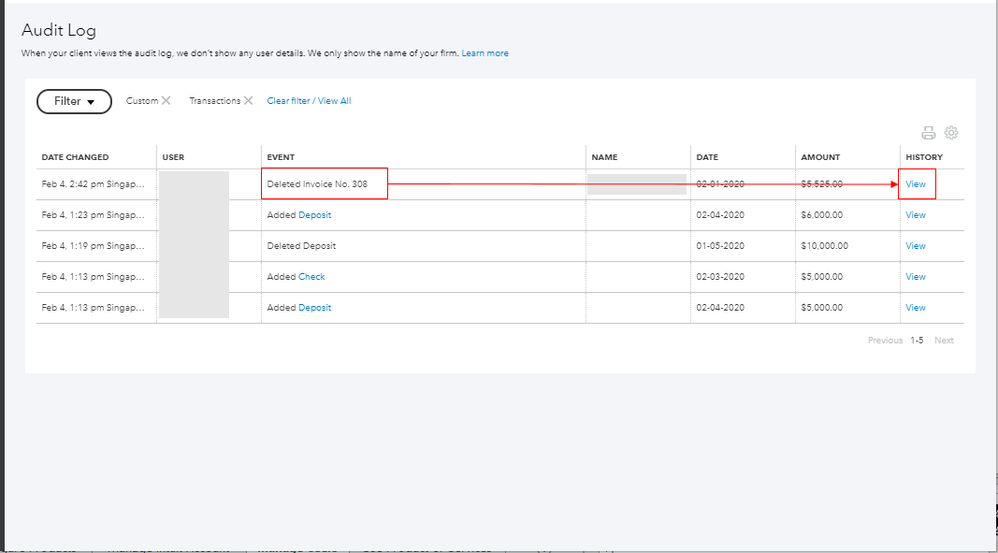This screenshot has height=553, width=998.
Task: Click the Date Changed column header
Action: click(x=75, y=157)
